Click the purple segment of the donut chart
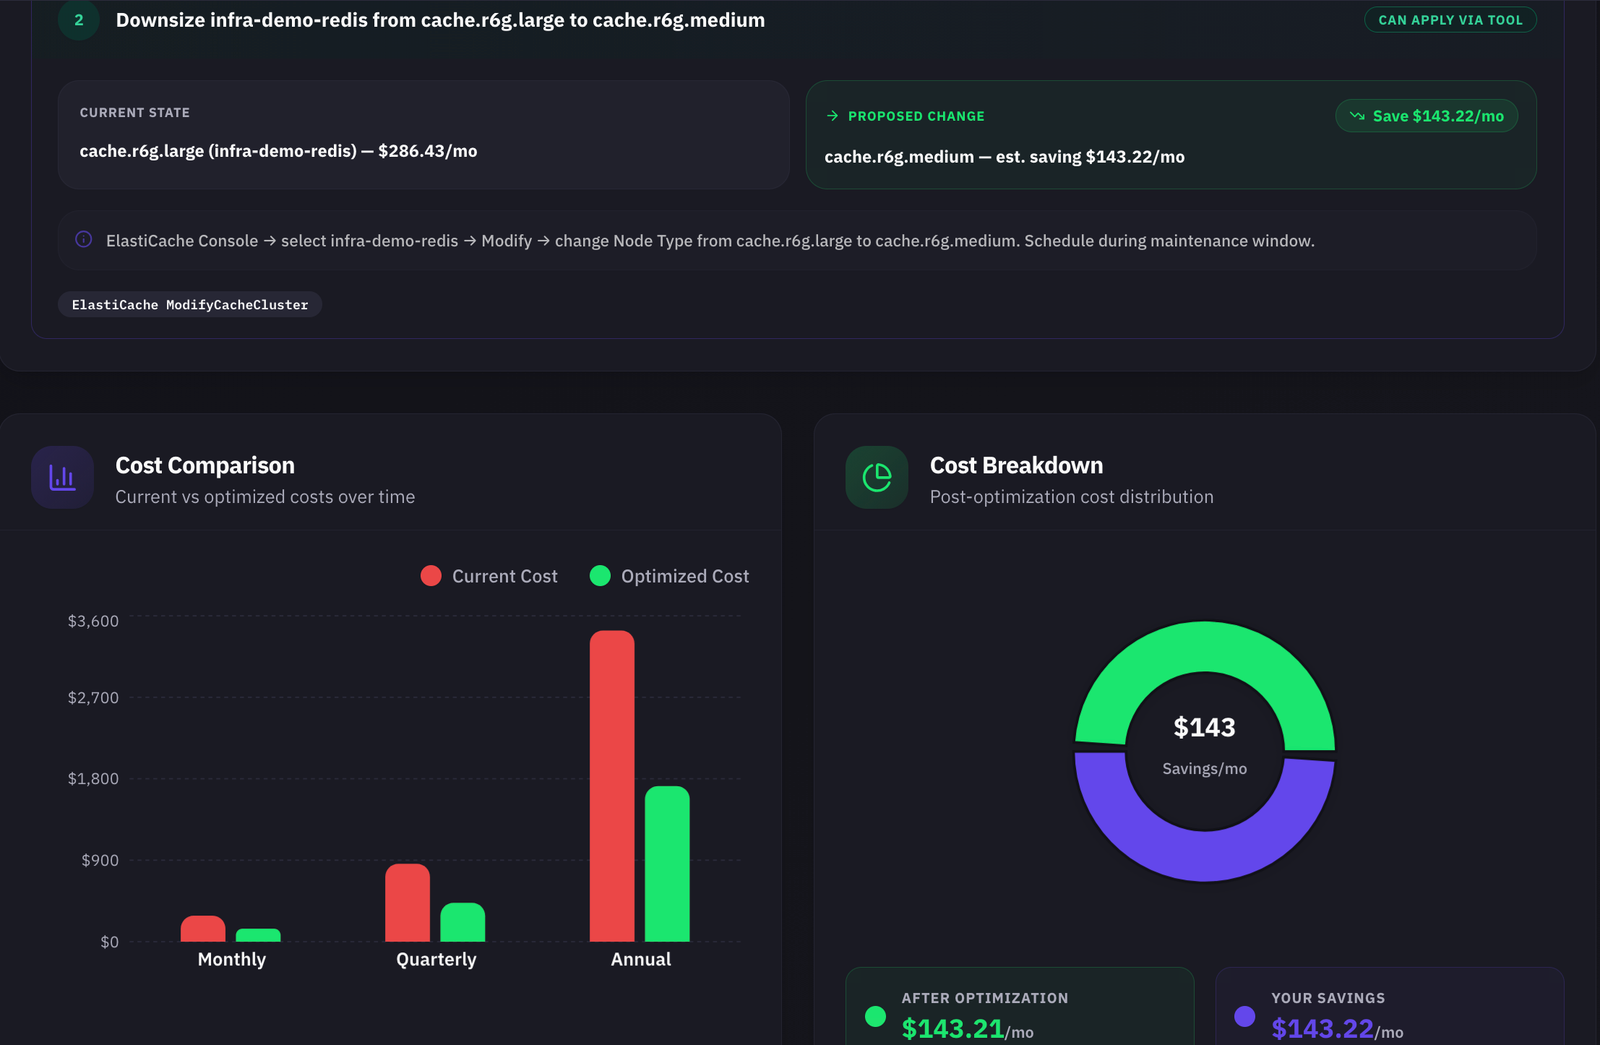1600x1045 pixels. pyautogui.click(x=1205, y=856)
